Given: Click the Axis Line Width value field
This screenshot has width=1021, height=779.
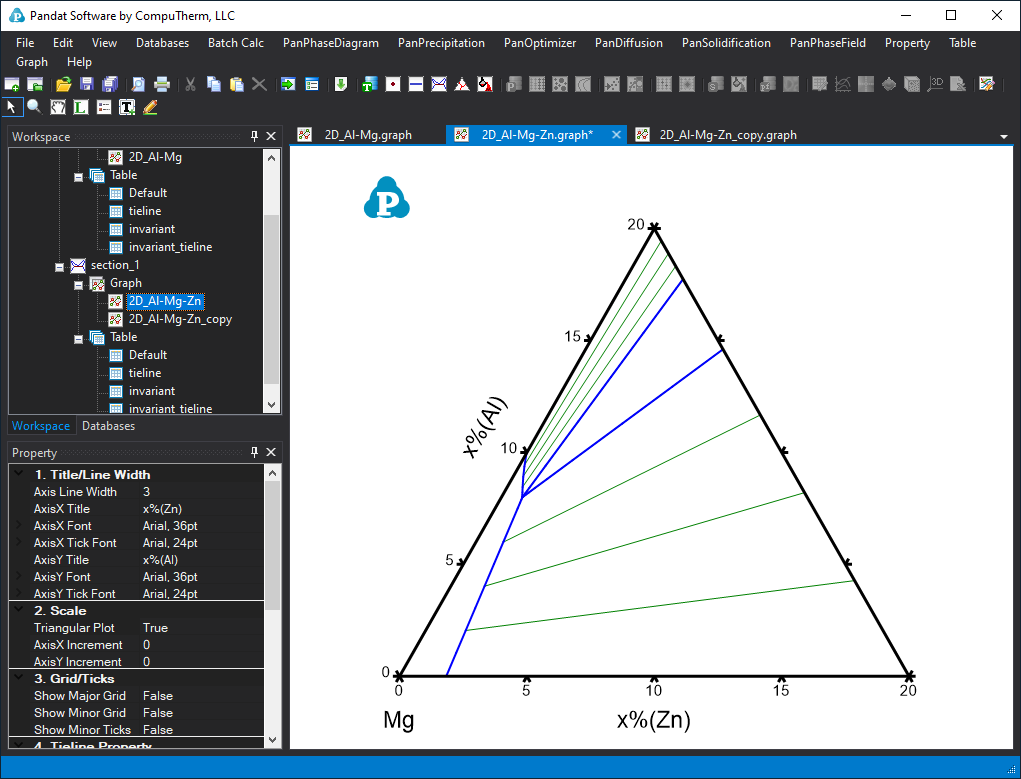Looking at the screenshot, I should coord(200,492).
